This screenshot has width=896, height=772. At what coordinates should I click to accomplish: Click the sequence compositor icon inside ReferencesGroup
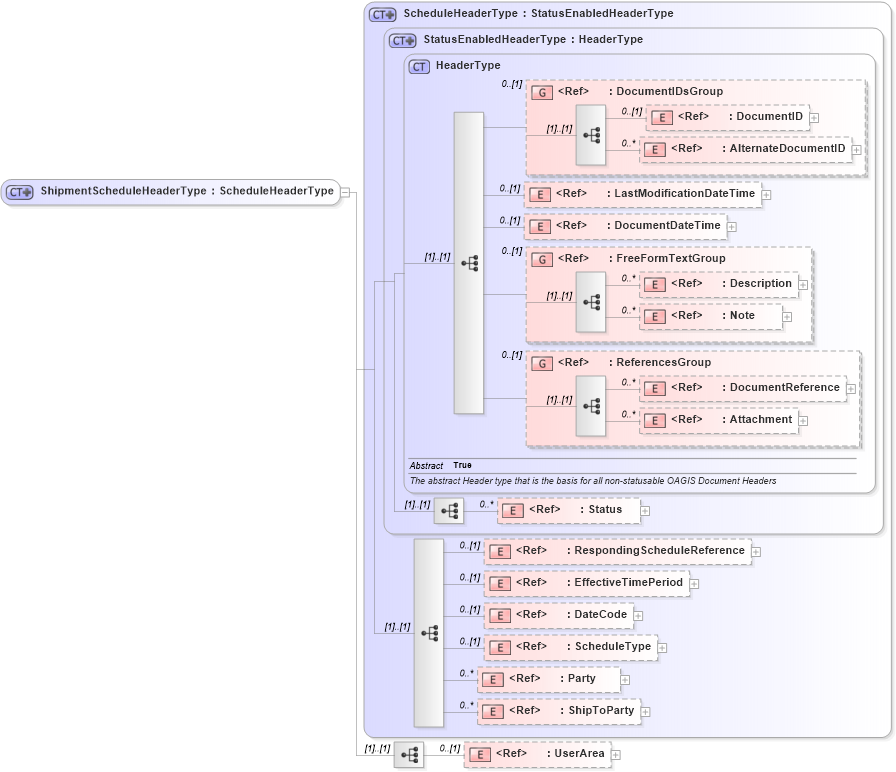[x=591, y=404]
